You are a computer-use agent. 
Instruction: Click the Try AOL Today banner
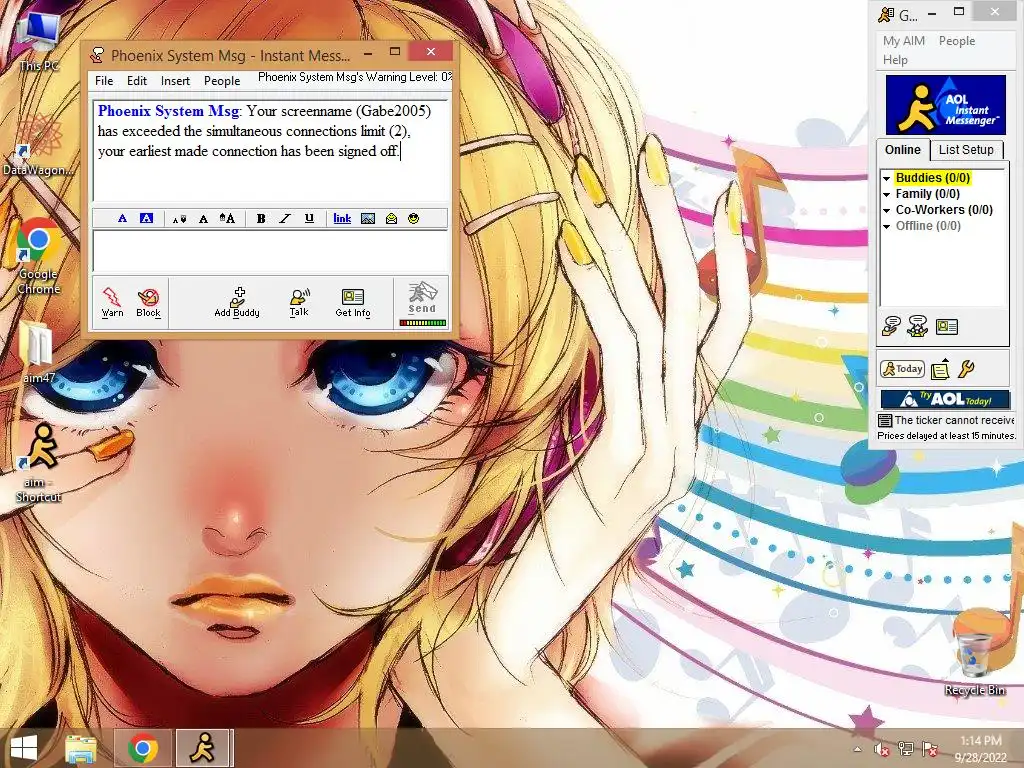tap(946, 399)
